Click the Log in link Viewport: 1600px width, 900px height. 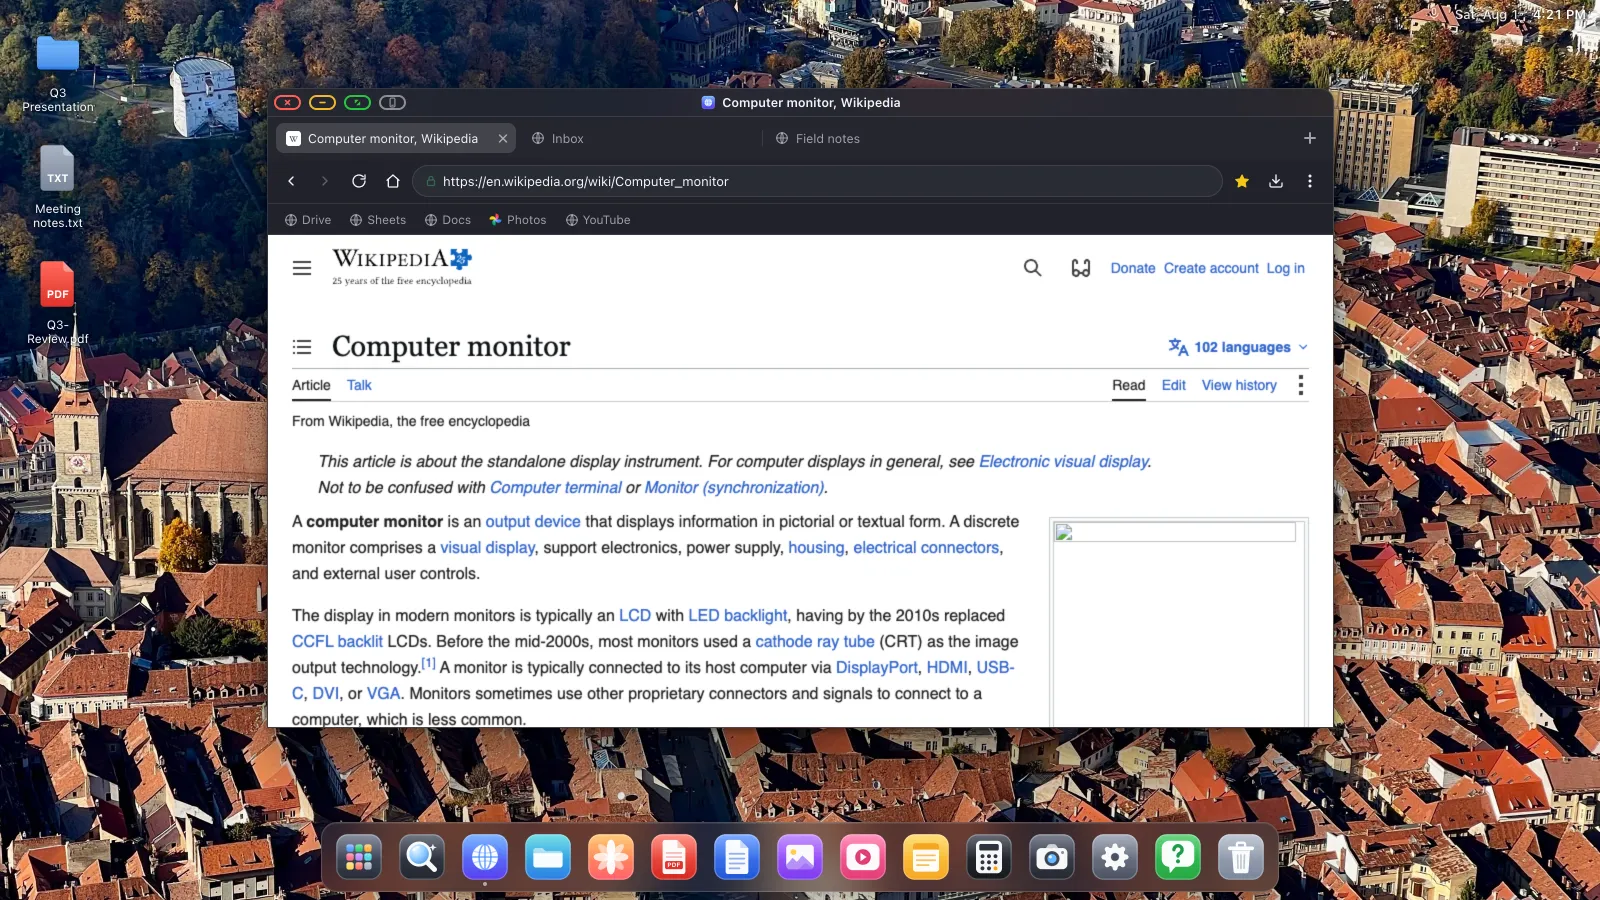coord(1286,268)
